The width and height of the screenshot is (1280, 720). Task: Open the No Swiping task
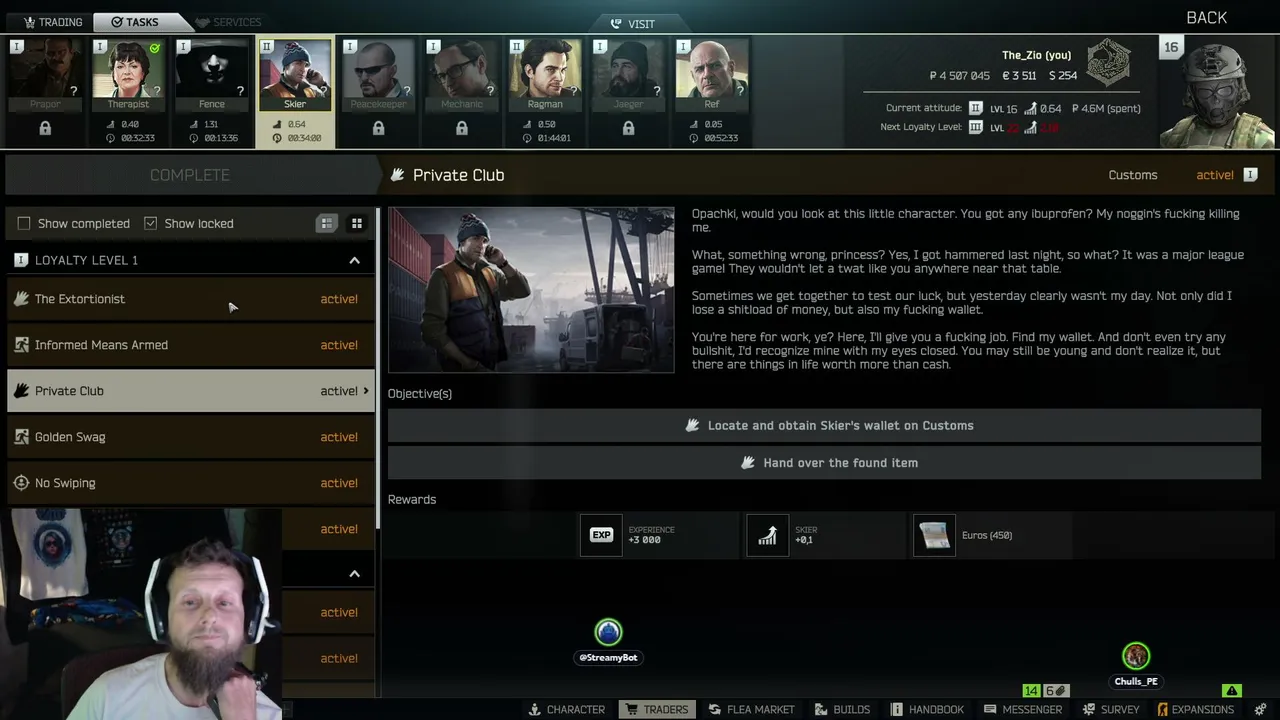pos(190,483)
